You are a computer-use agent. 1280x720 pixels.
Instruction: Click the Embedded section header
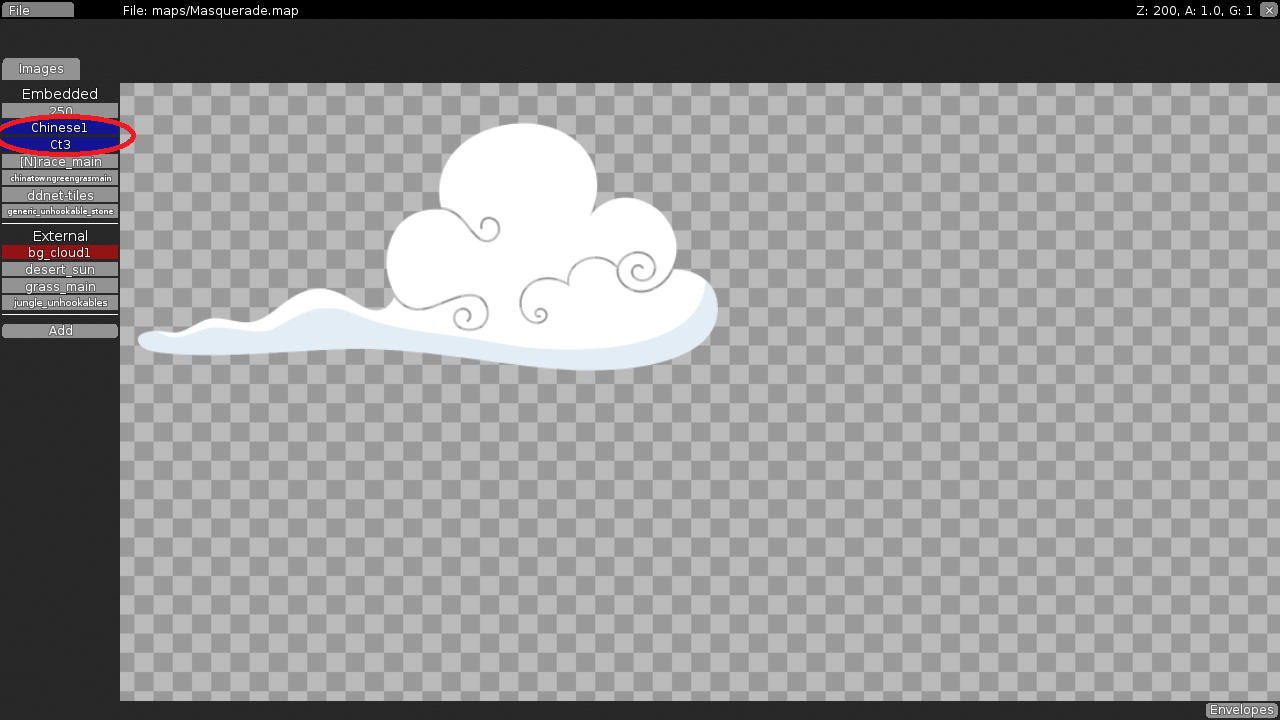point(59,93)
